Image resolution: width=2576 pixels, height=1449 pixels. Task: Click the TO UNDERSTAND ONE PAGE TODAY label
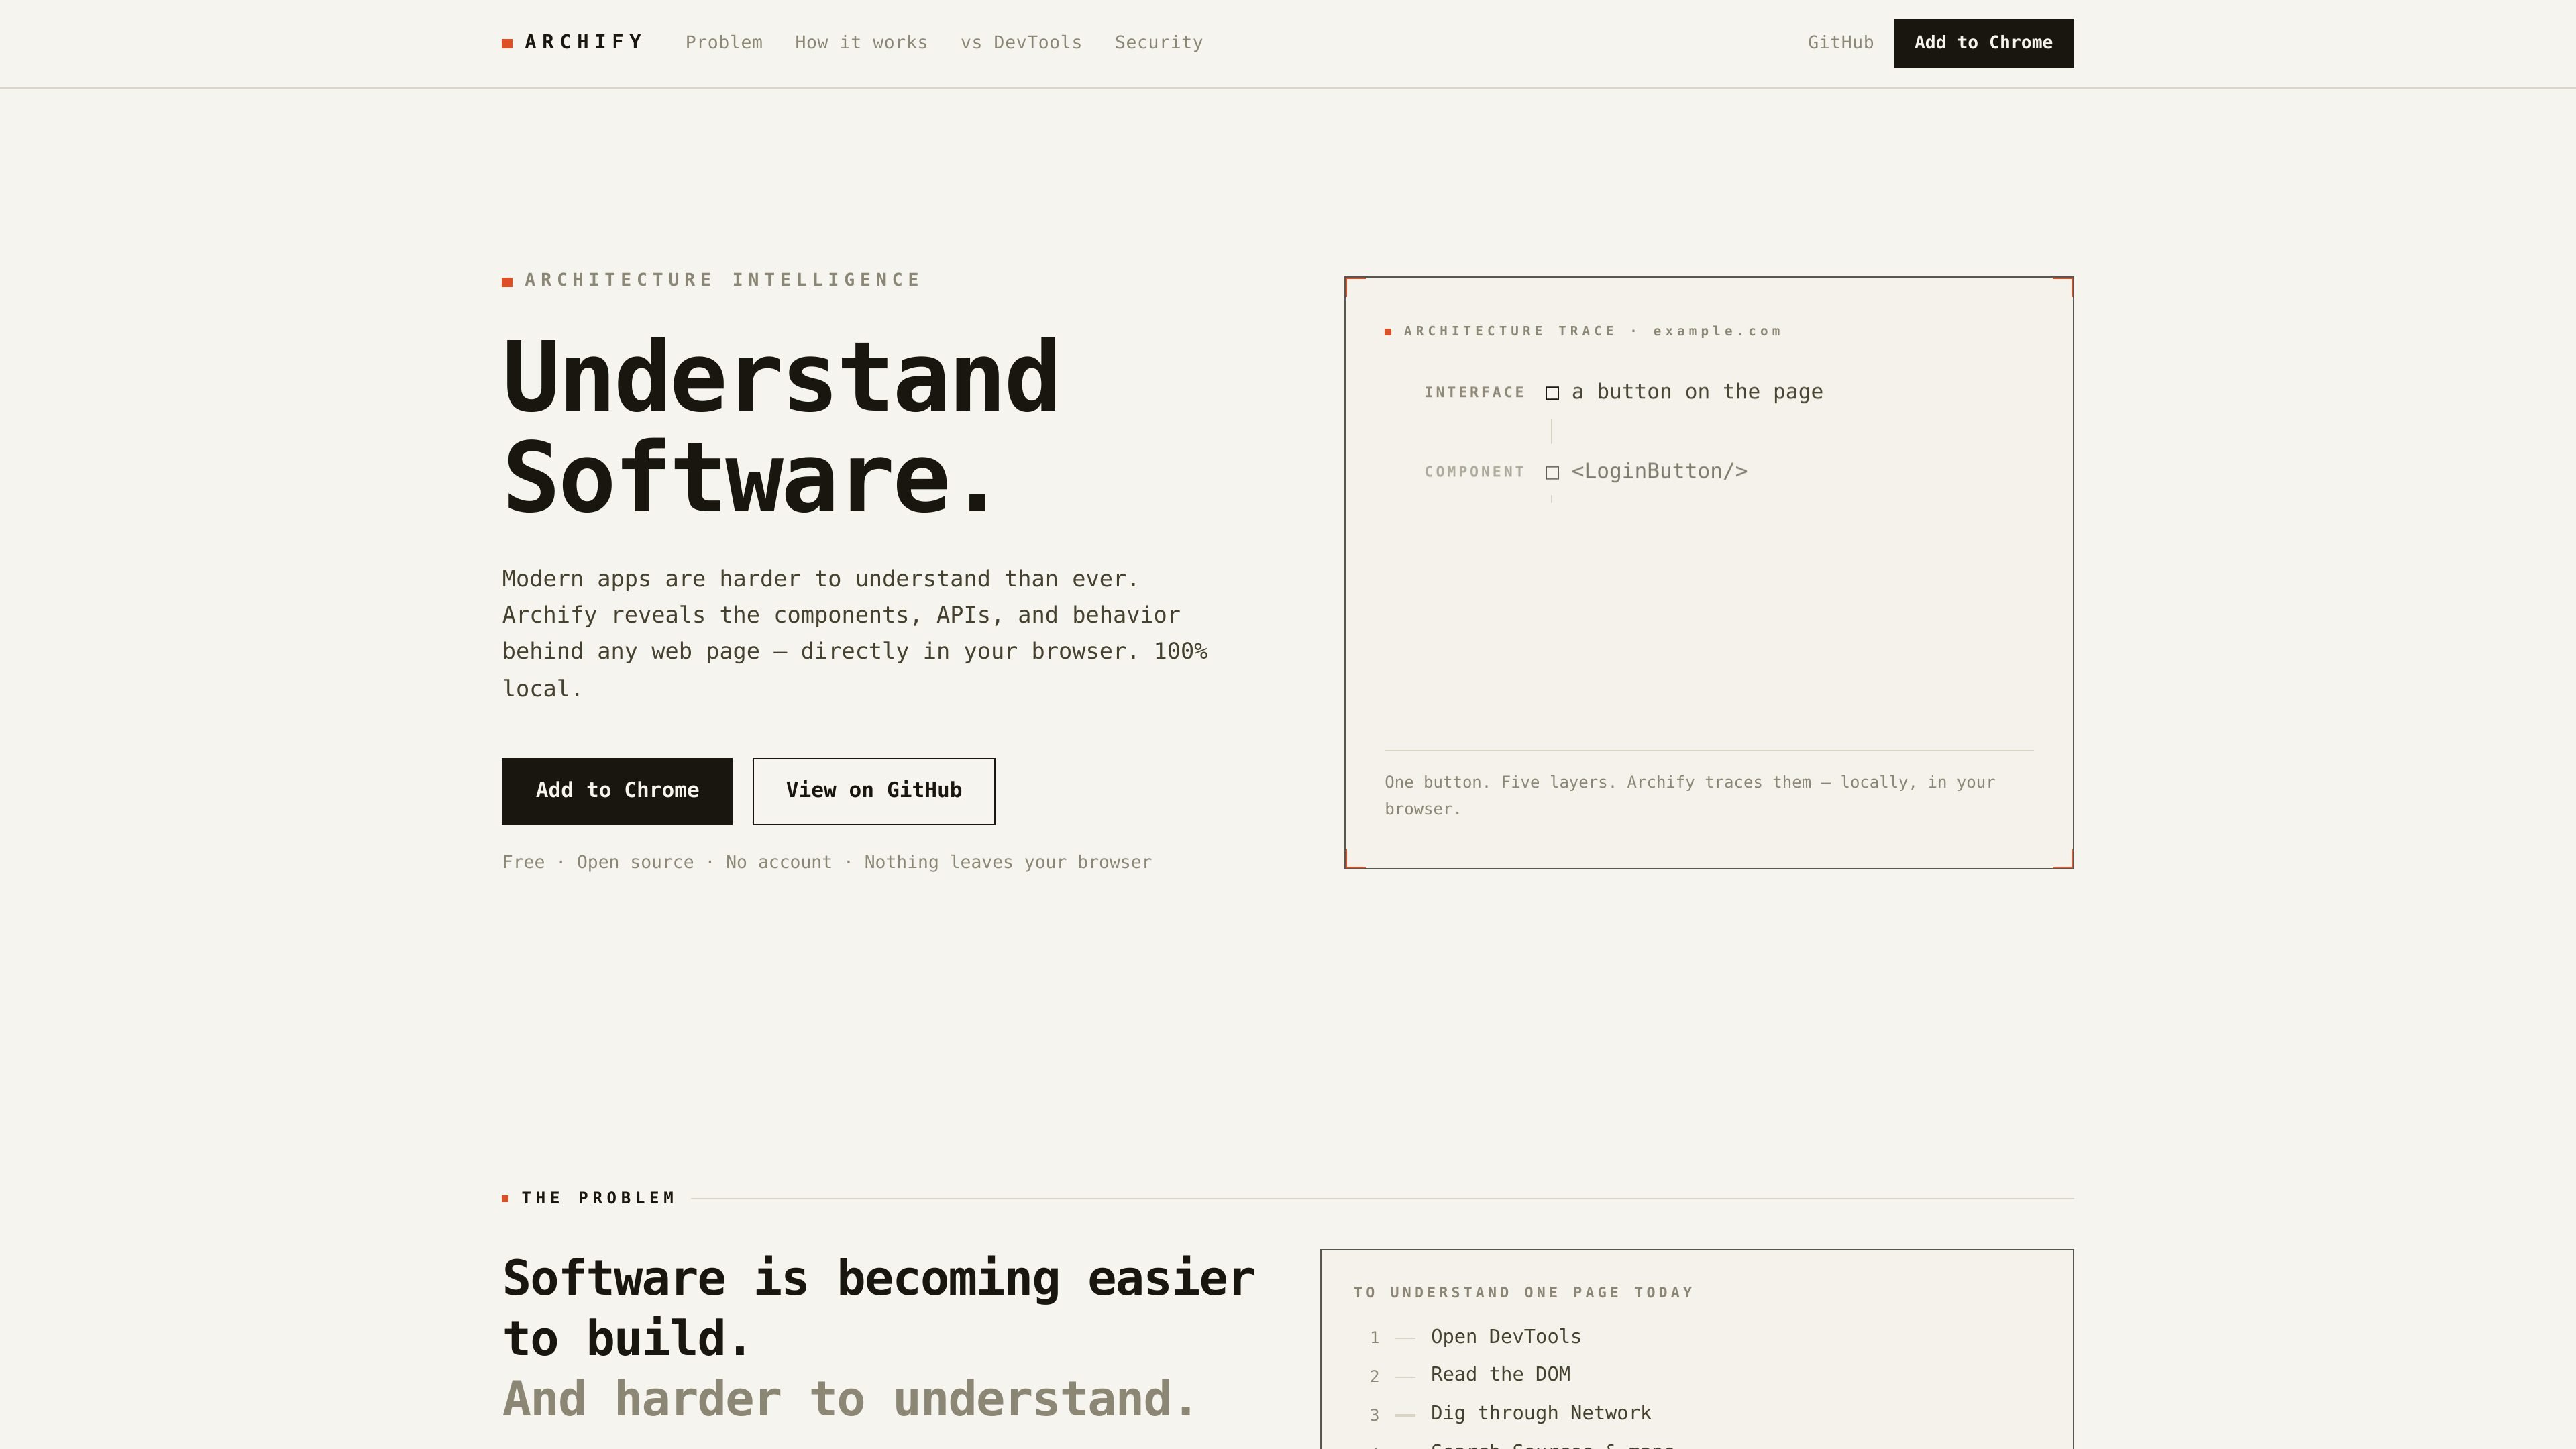[1523, 1292]
